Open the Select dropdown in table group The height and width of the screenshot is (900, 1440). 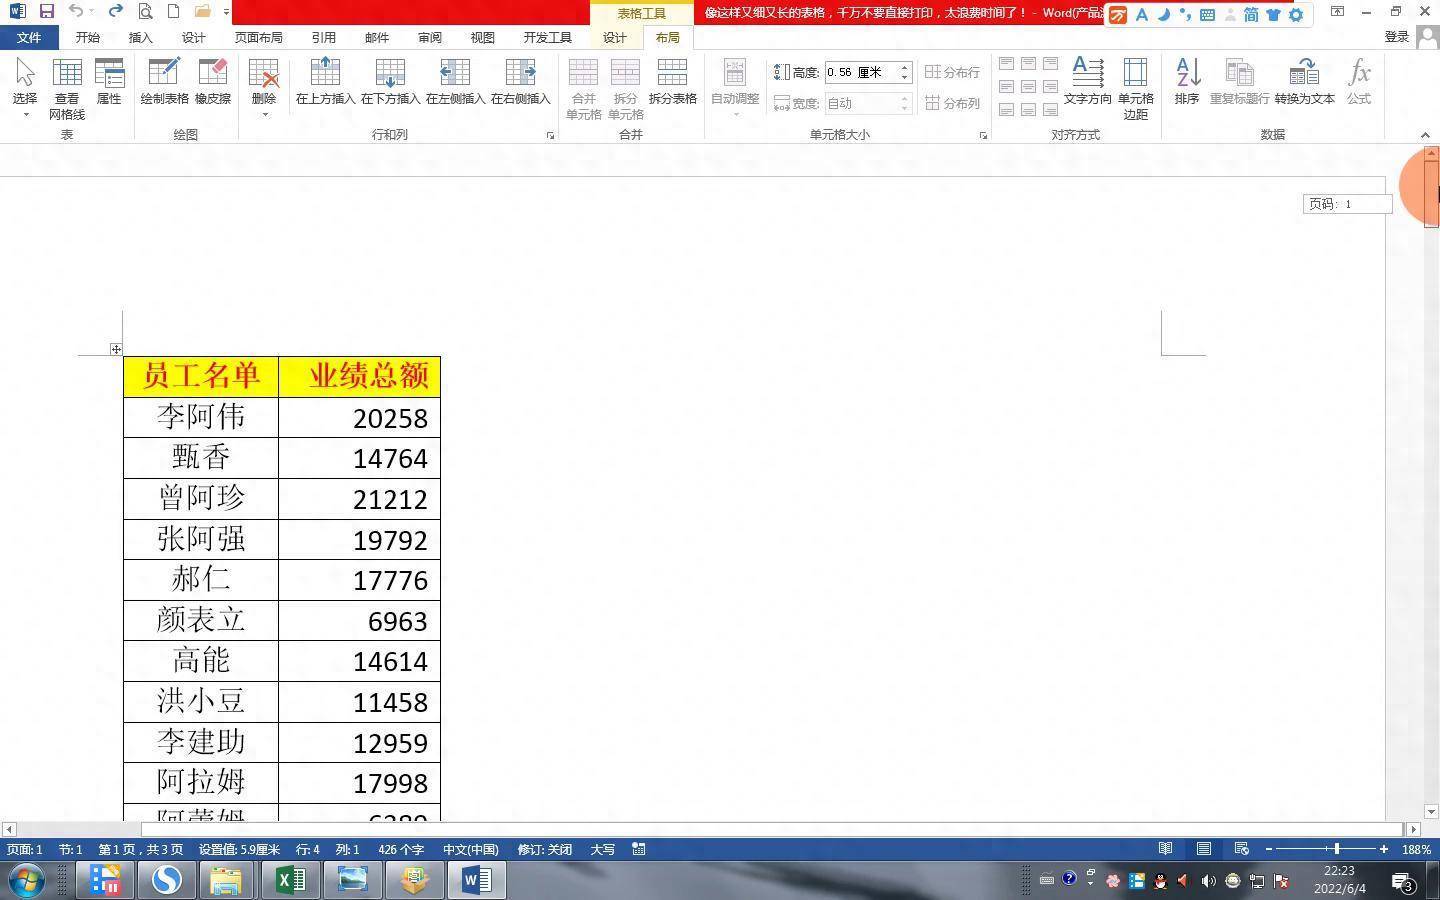[x=25, y=113]
